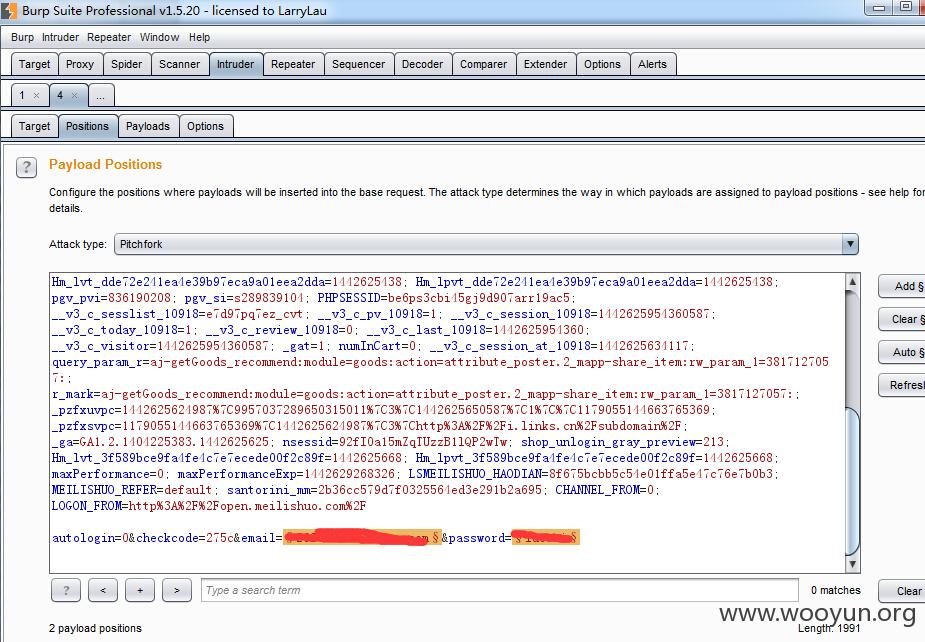Open the Help menu
Screen dimensions: 925x642
pos(199,37)
